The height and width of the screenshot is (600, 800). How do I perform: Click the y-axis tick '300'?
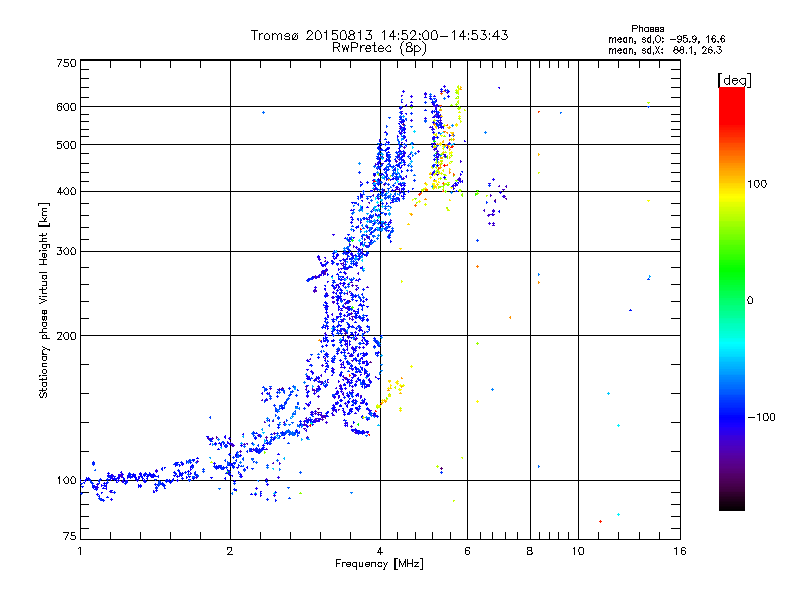coord(66,252)
